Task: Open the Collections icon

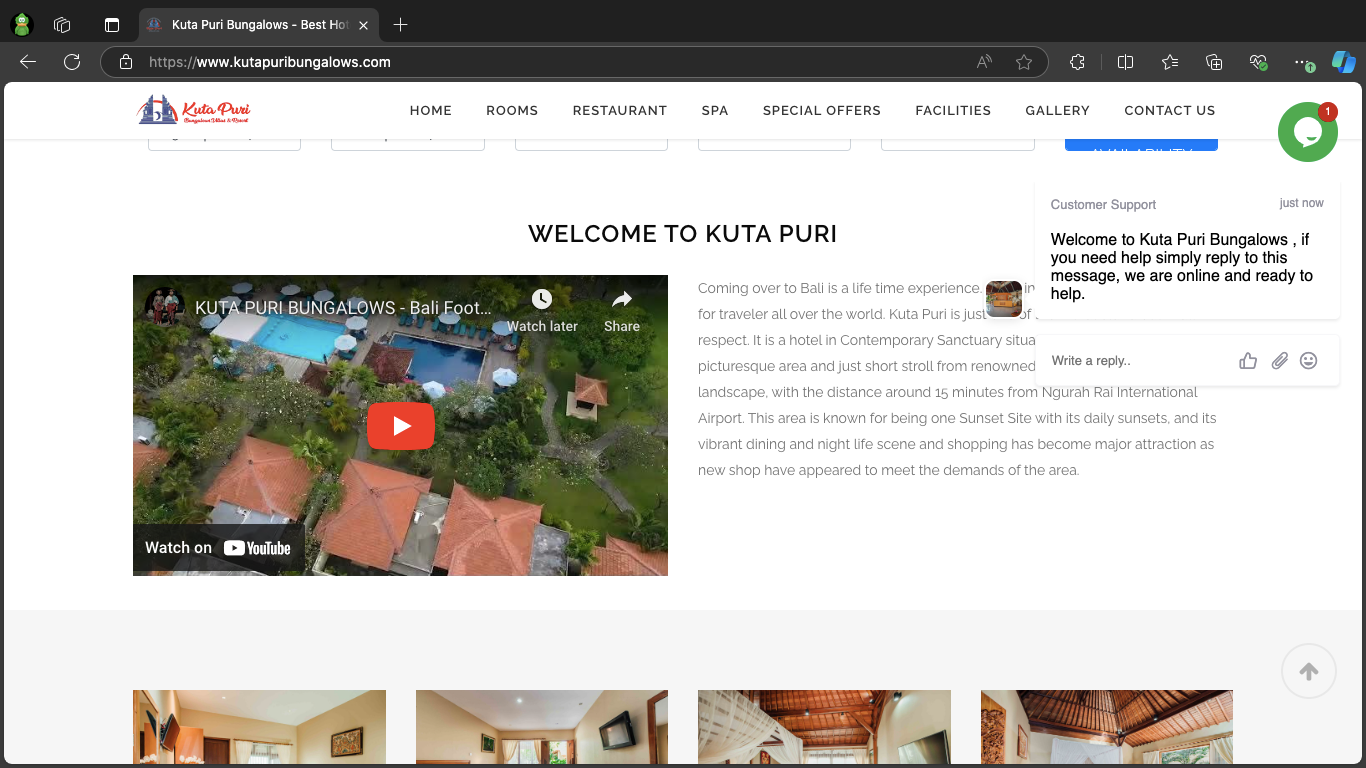Action: pyautogui.click(x=1214, y=62)
